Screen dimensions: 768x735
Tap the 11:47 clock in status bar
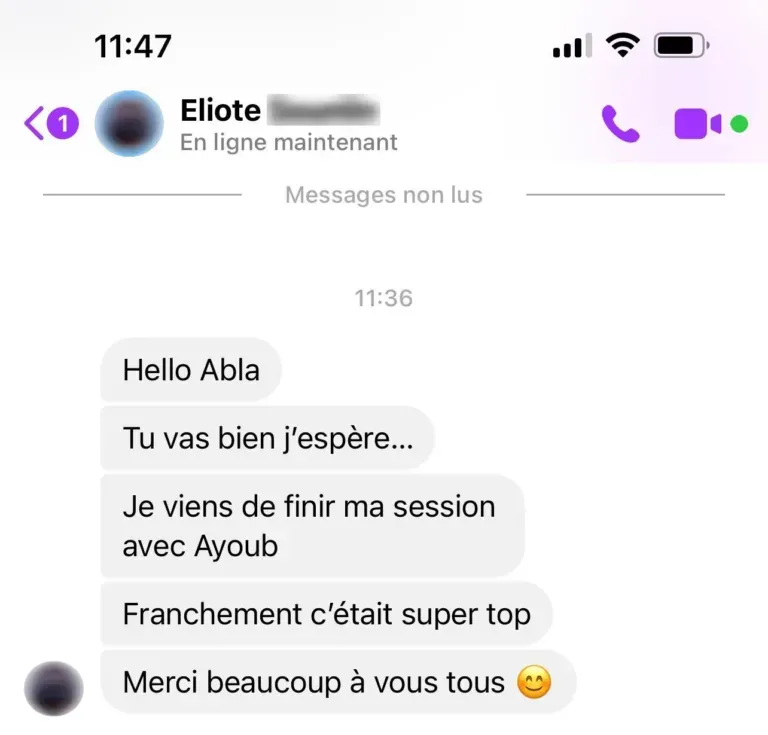[x=133, y=47]
